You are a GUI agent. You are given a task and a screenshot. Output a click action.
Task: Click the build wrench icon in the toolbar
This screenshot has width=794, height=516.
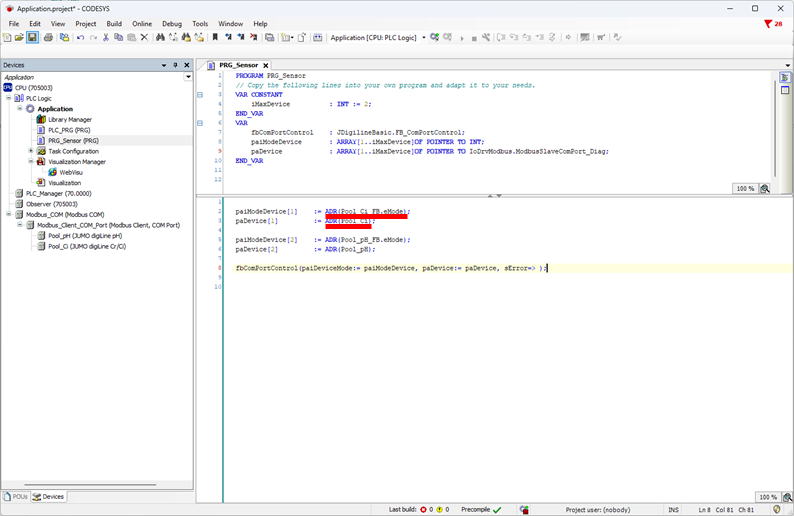pyautogui.click(x=486, y=37)
